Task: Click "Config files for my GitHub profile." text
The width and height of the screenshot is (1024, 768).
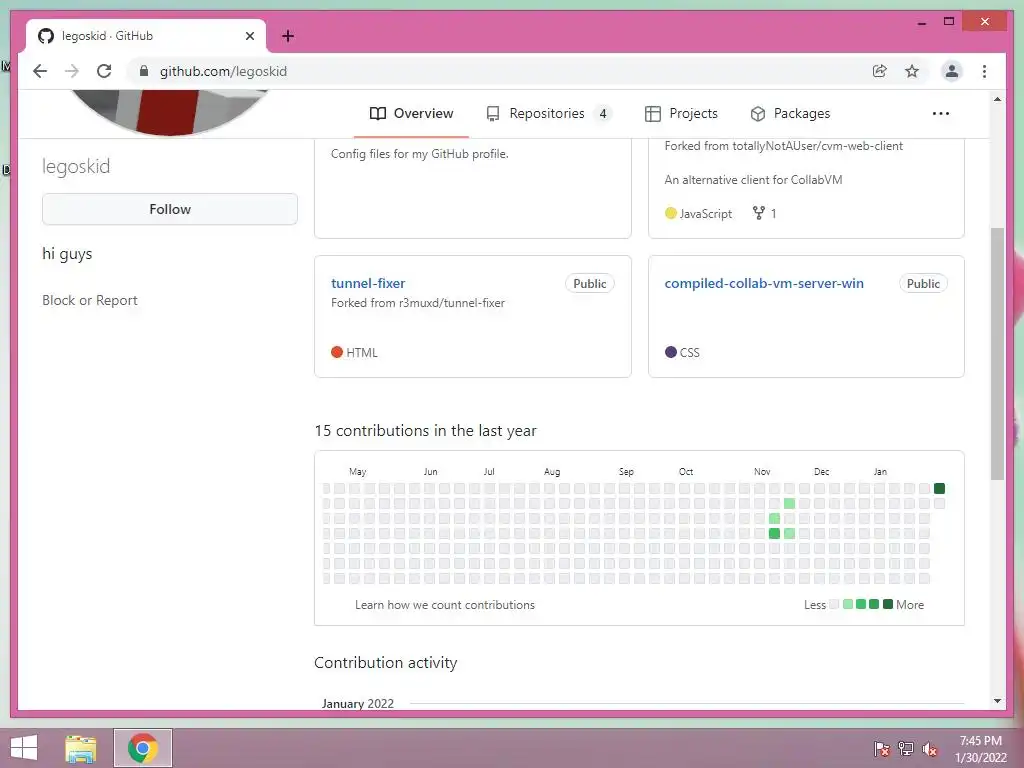Action: [420, 154]
